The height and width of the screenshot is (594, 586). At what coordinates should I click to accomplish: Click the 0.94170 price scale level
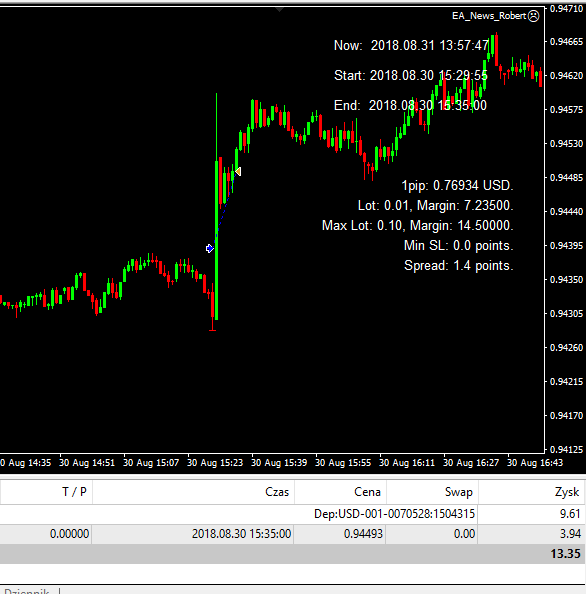(x=566, y=416)
